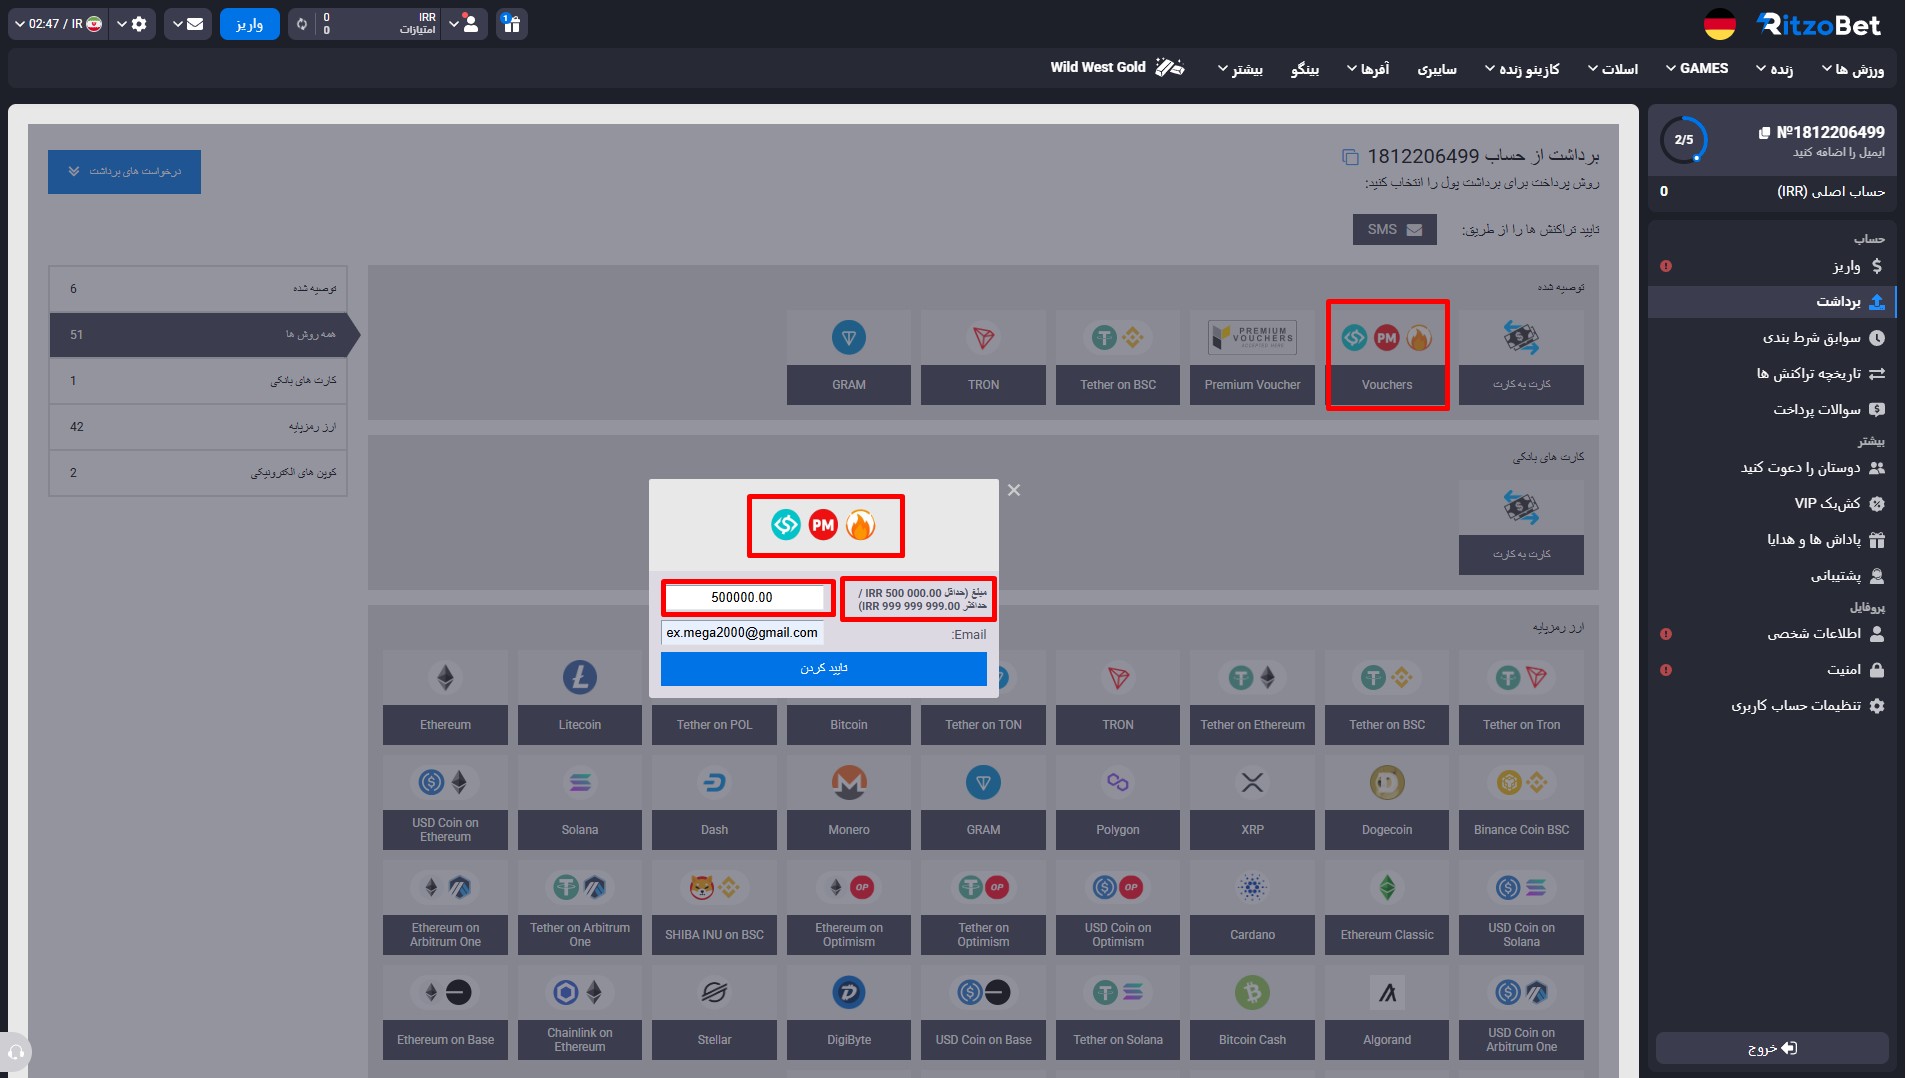Viewport: 1906px width, 1078px height.
Task: Open the German flag language selector
Action: [1719, 24]
